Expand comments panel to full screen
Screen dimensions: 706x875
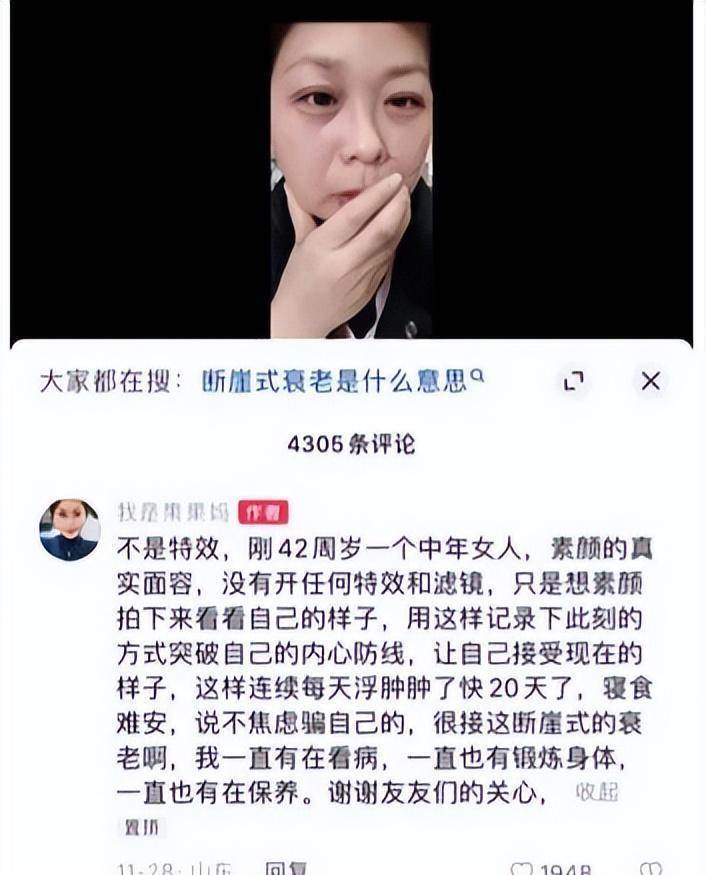click(573, 382)
